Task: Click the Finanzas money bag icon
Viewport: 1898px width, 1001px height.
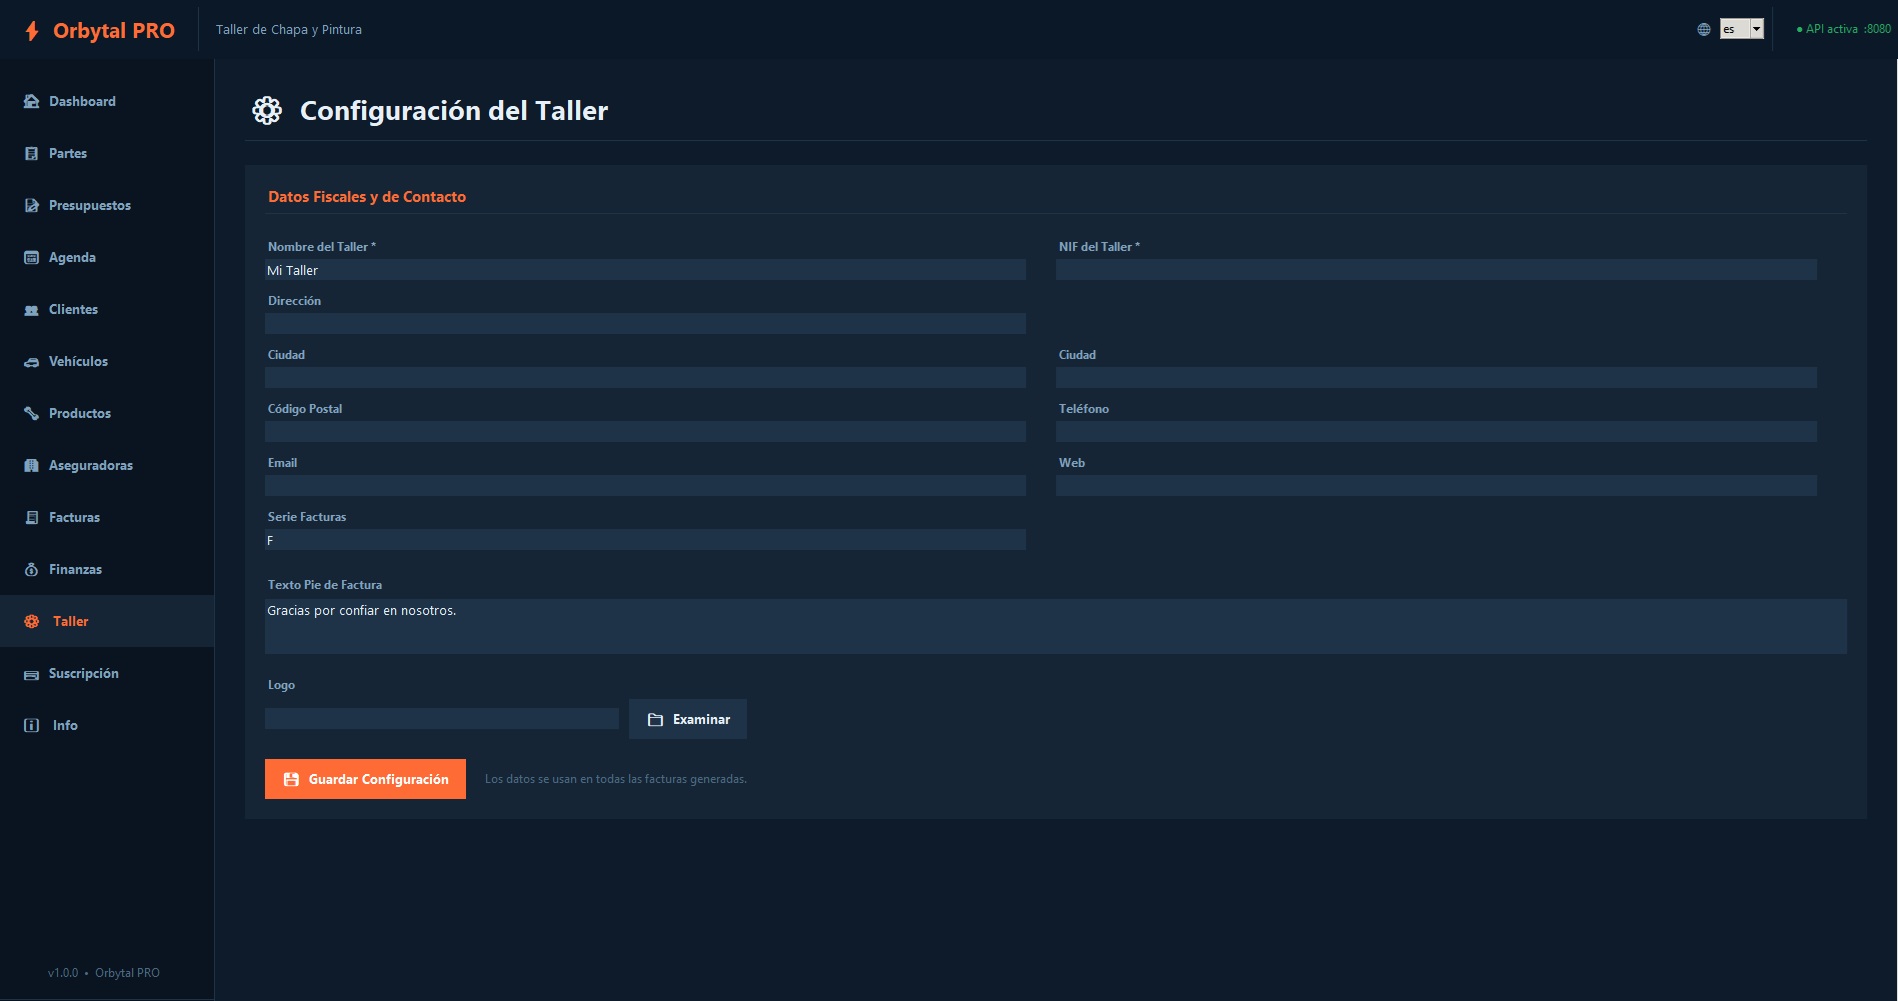Action: point(31,570)
